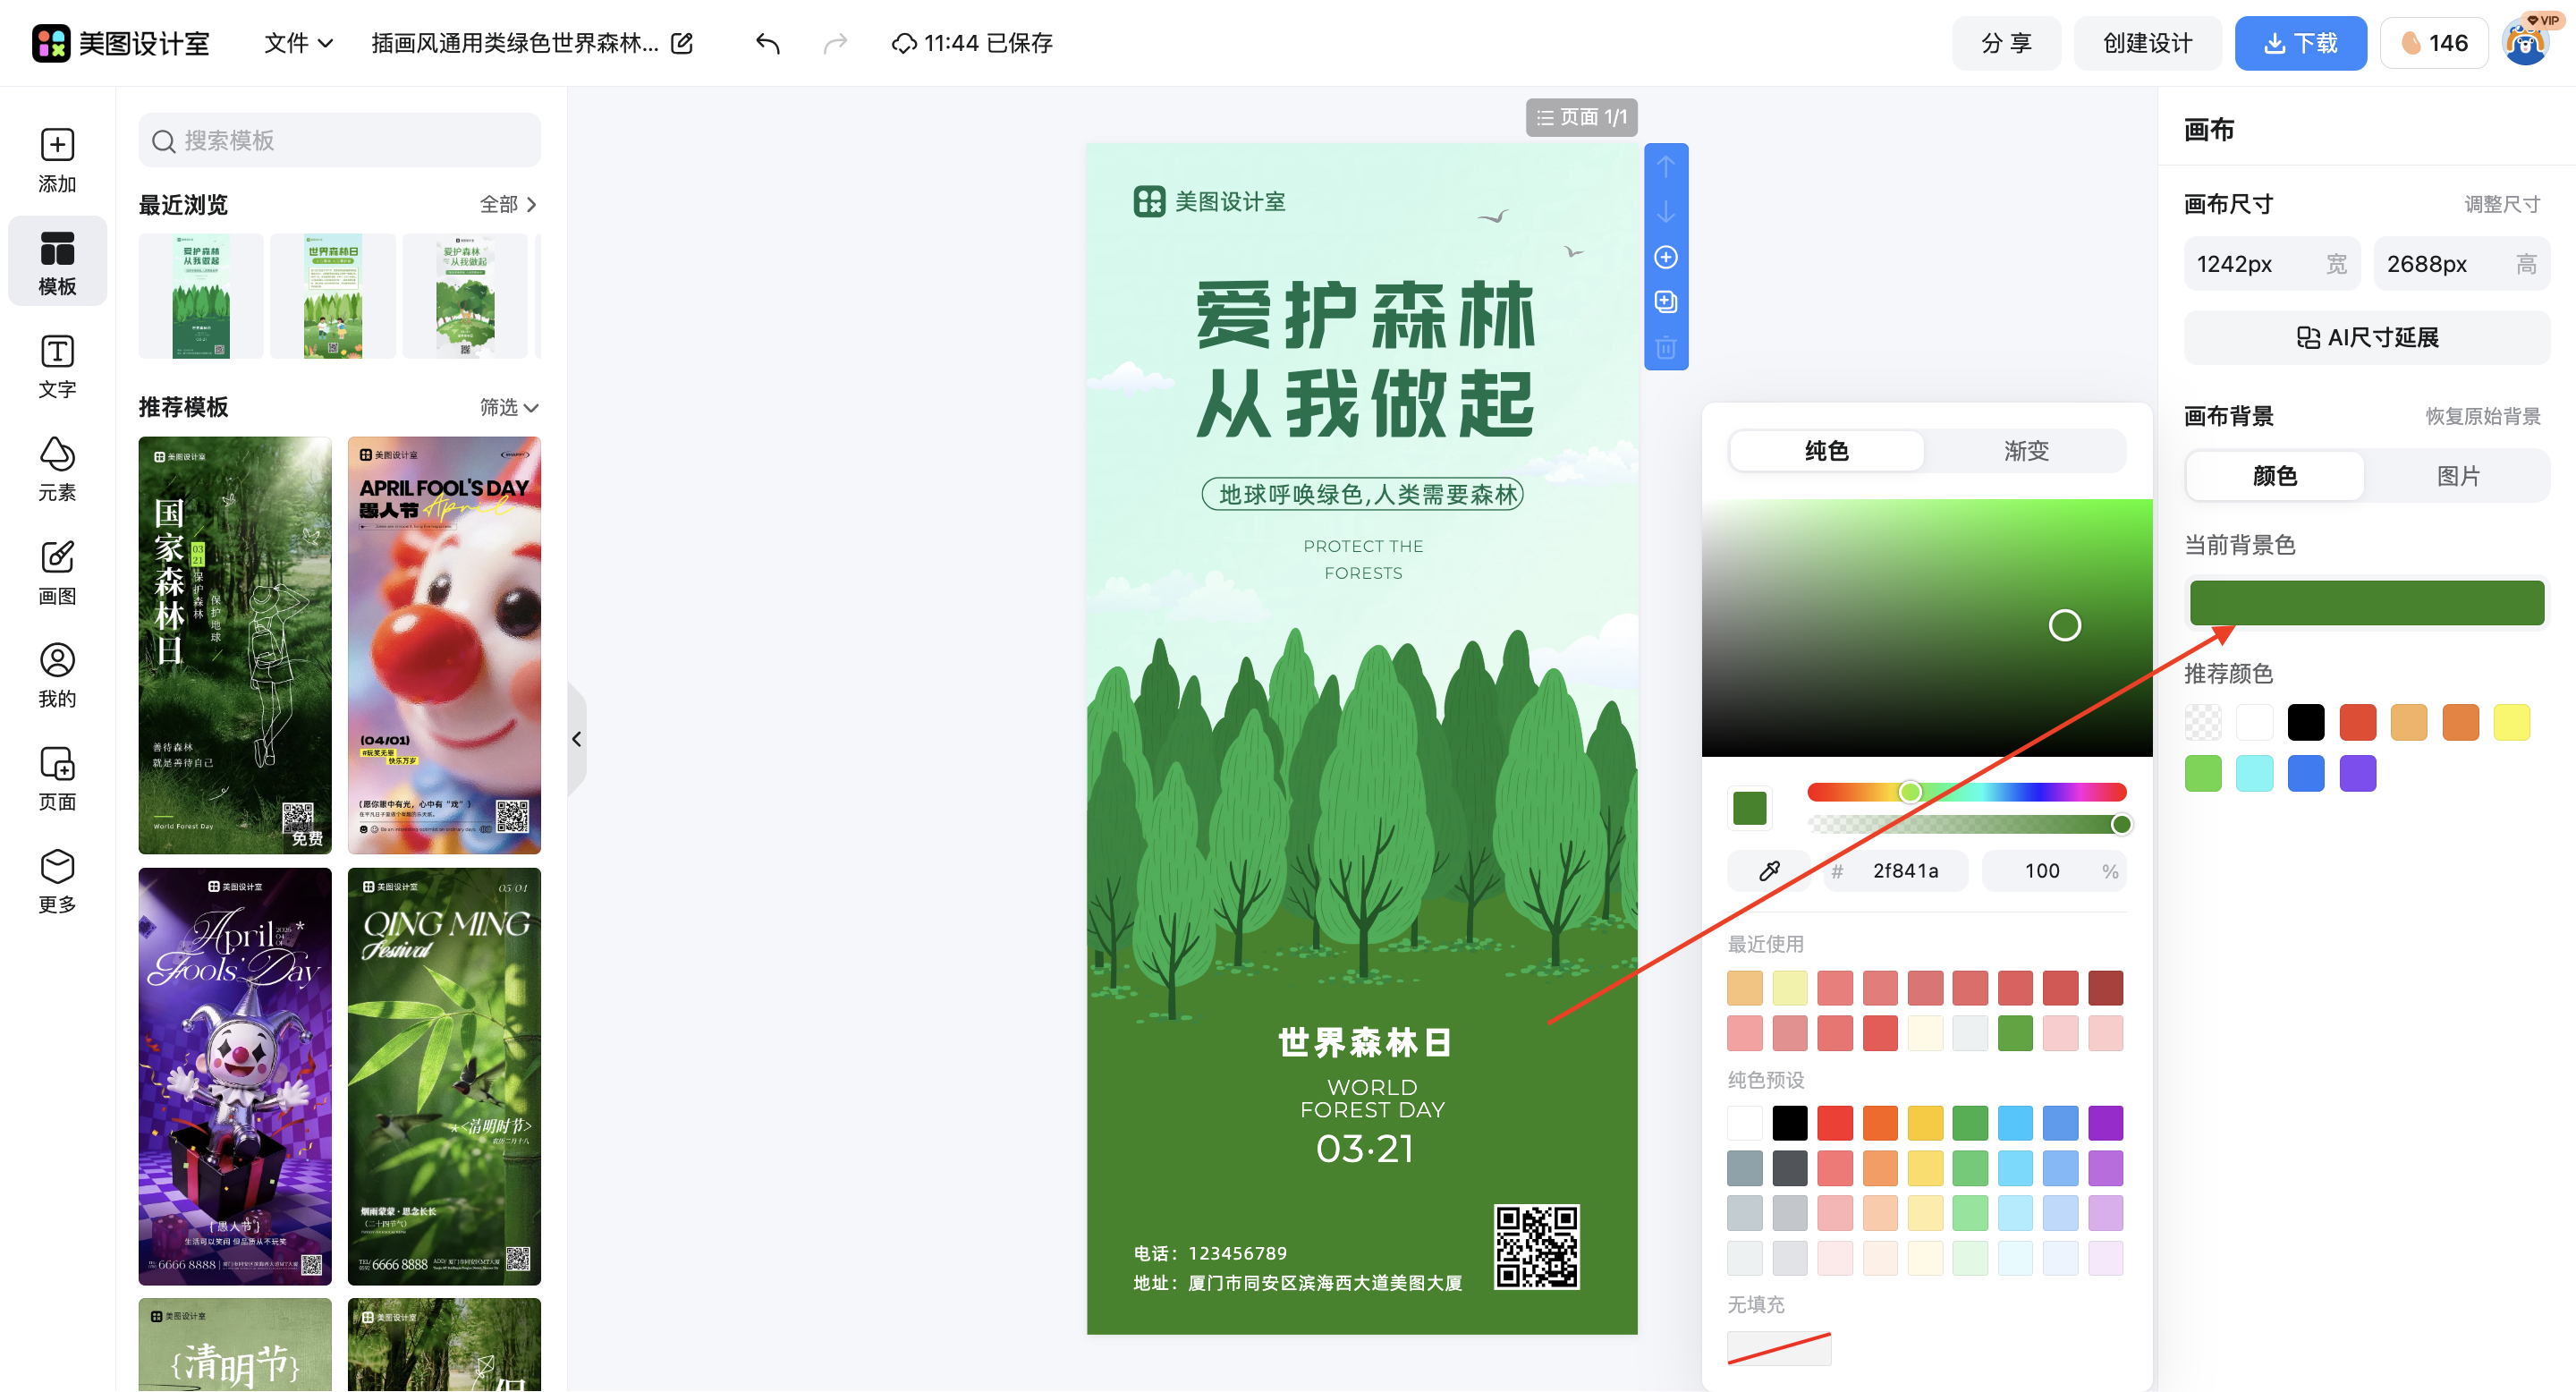Click the AI尺寸延展 button
This screenshot has height=1392, width=2576.
(x=2366, y=337)
